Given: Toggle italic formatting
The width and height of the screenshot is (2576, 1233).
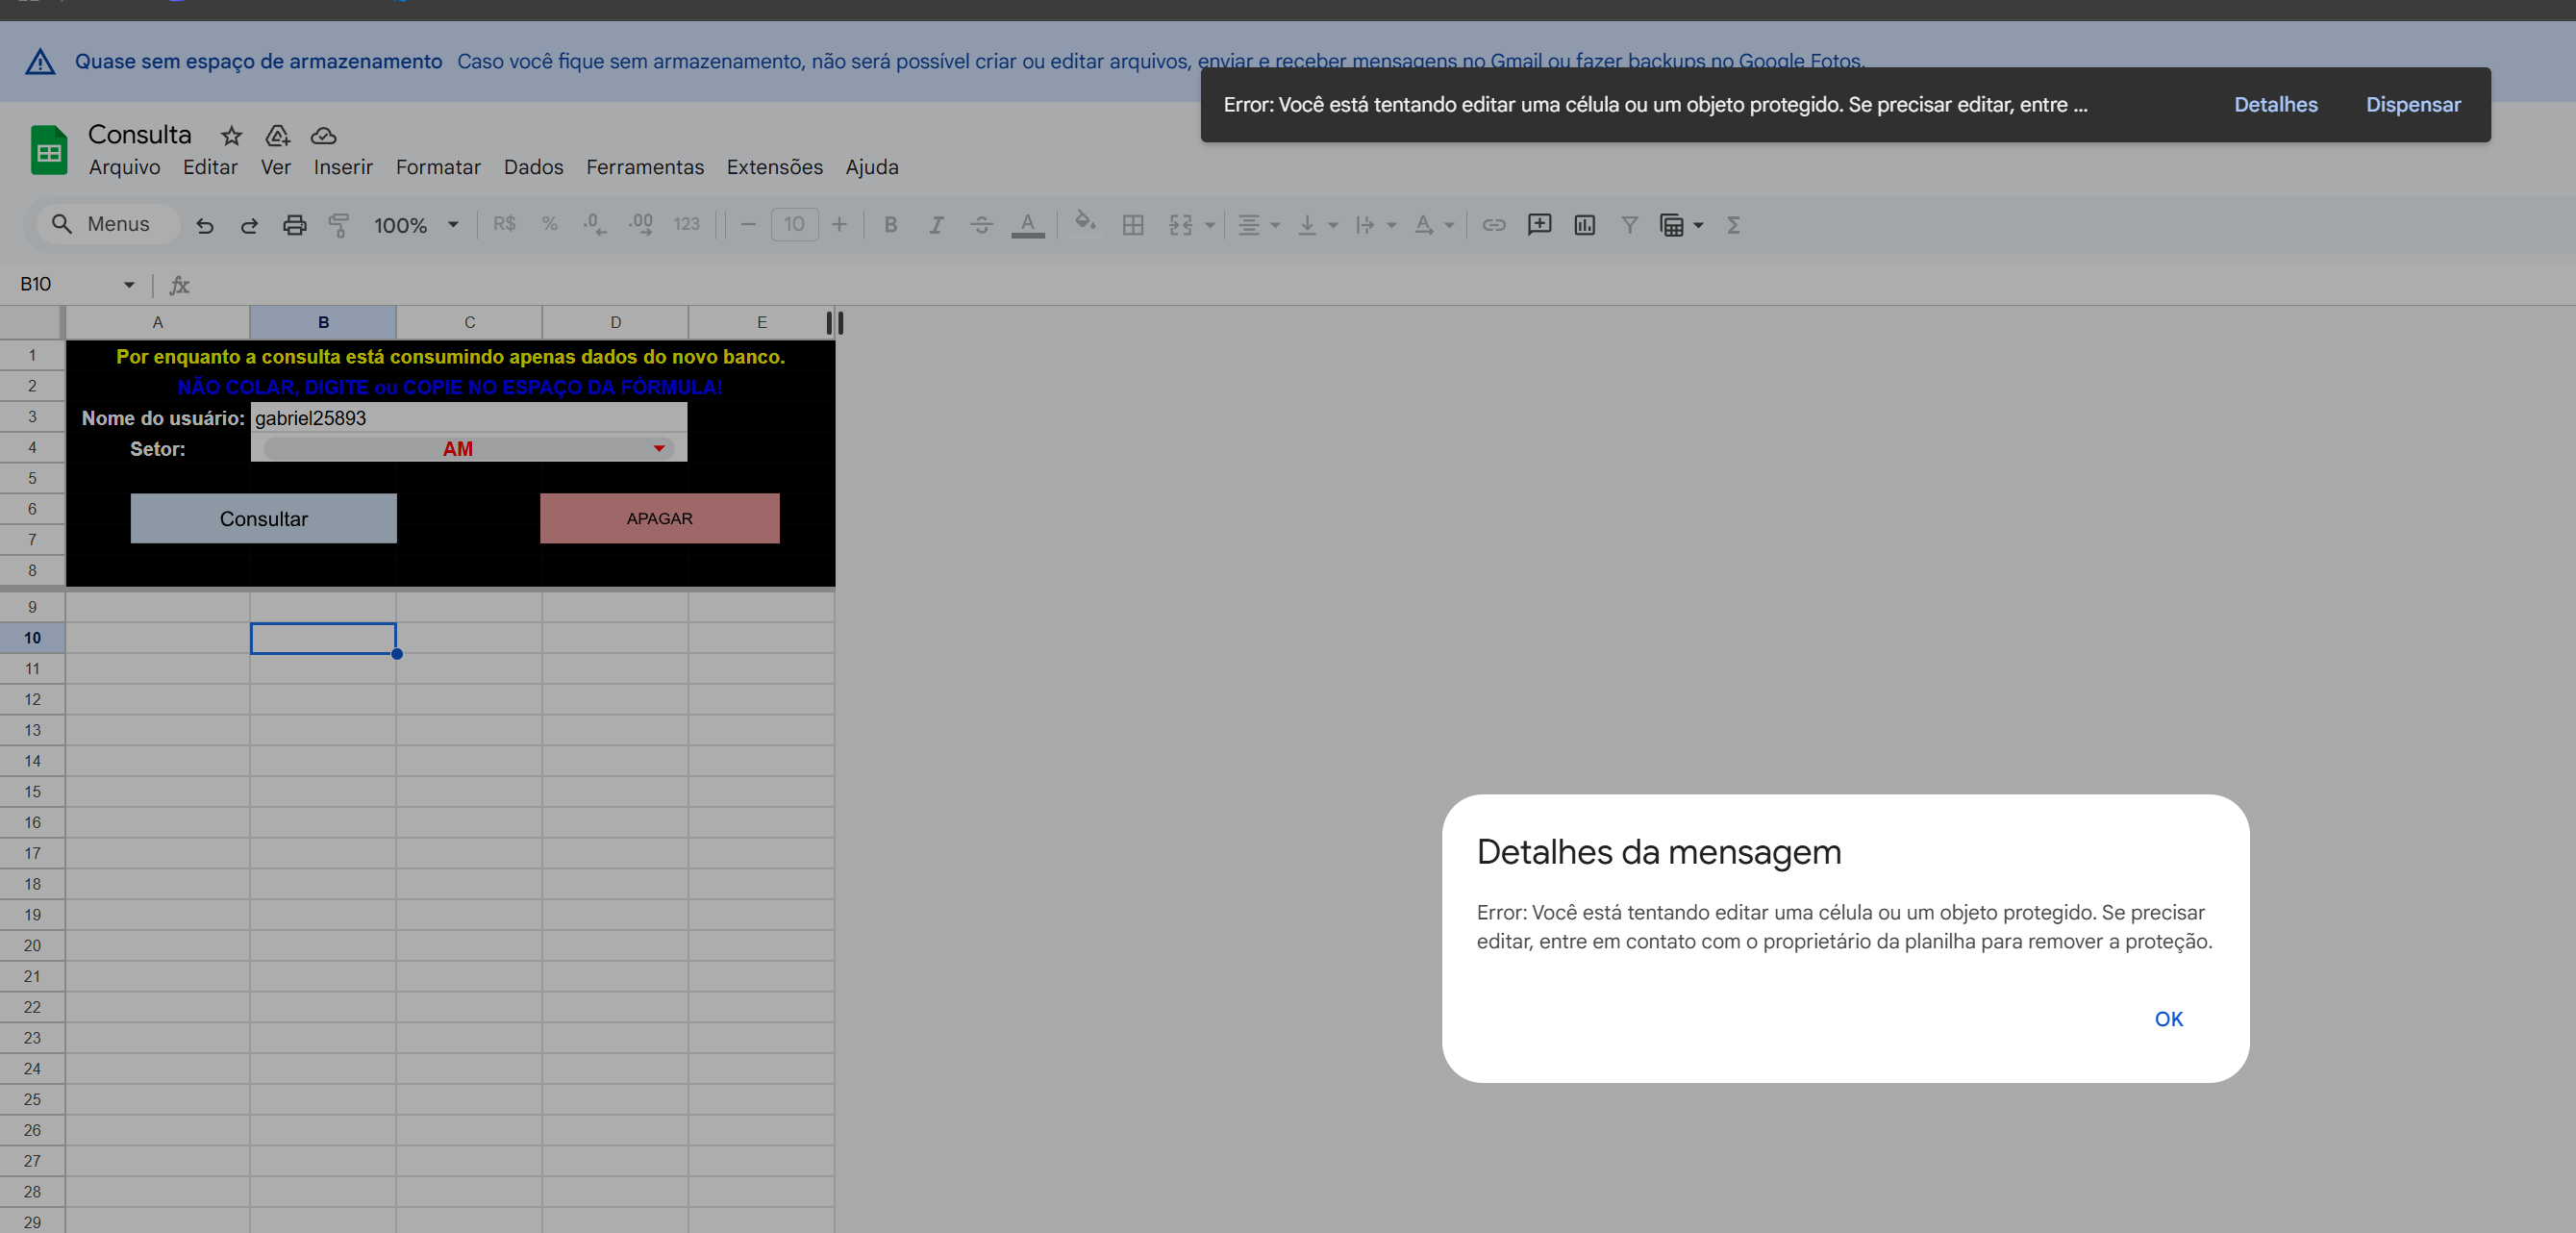Looking at the screenshot, I should point(936,225).
